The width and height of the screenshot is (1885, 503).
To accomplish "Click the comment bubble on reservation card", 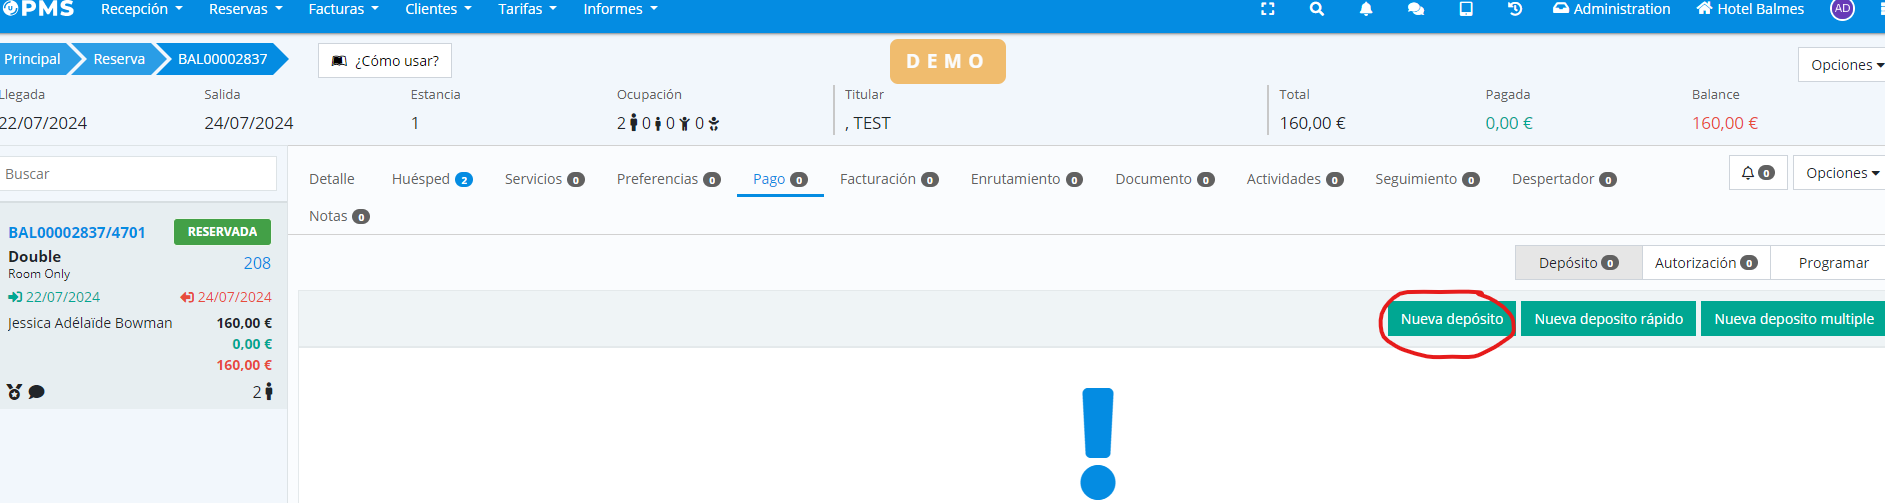I will 37,392.
